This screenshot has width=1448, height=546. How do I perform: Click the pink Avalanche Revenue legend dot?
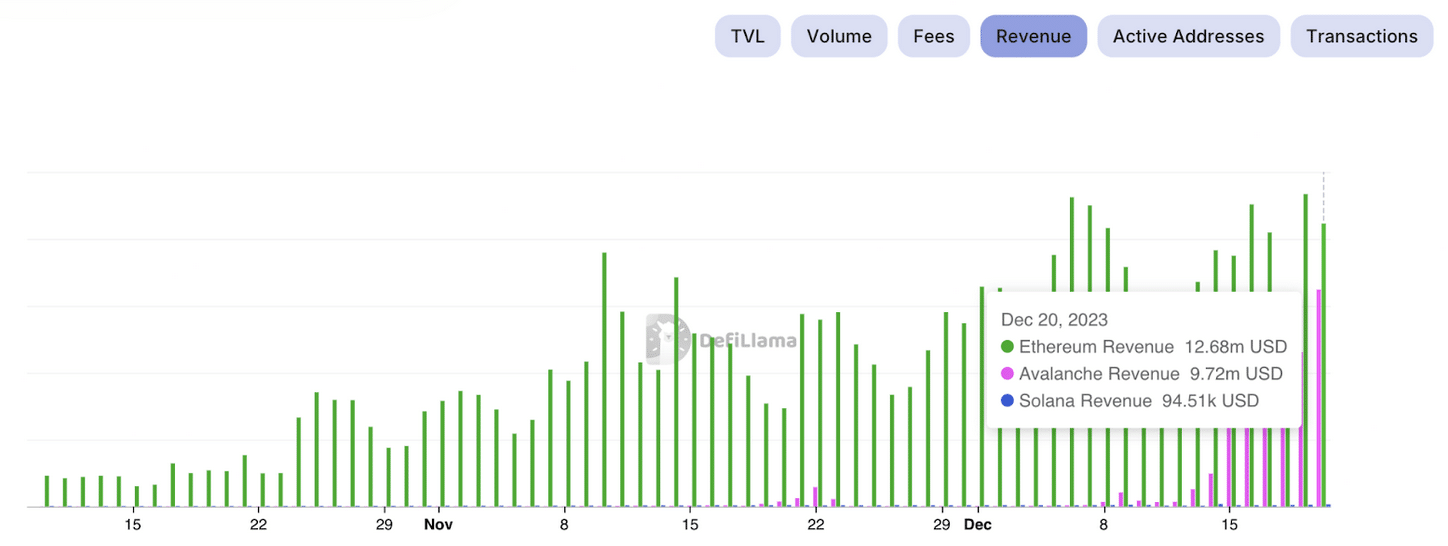click(x=1008, y=374)
